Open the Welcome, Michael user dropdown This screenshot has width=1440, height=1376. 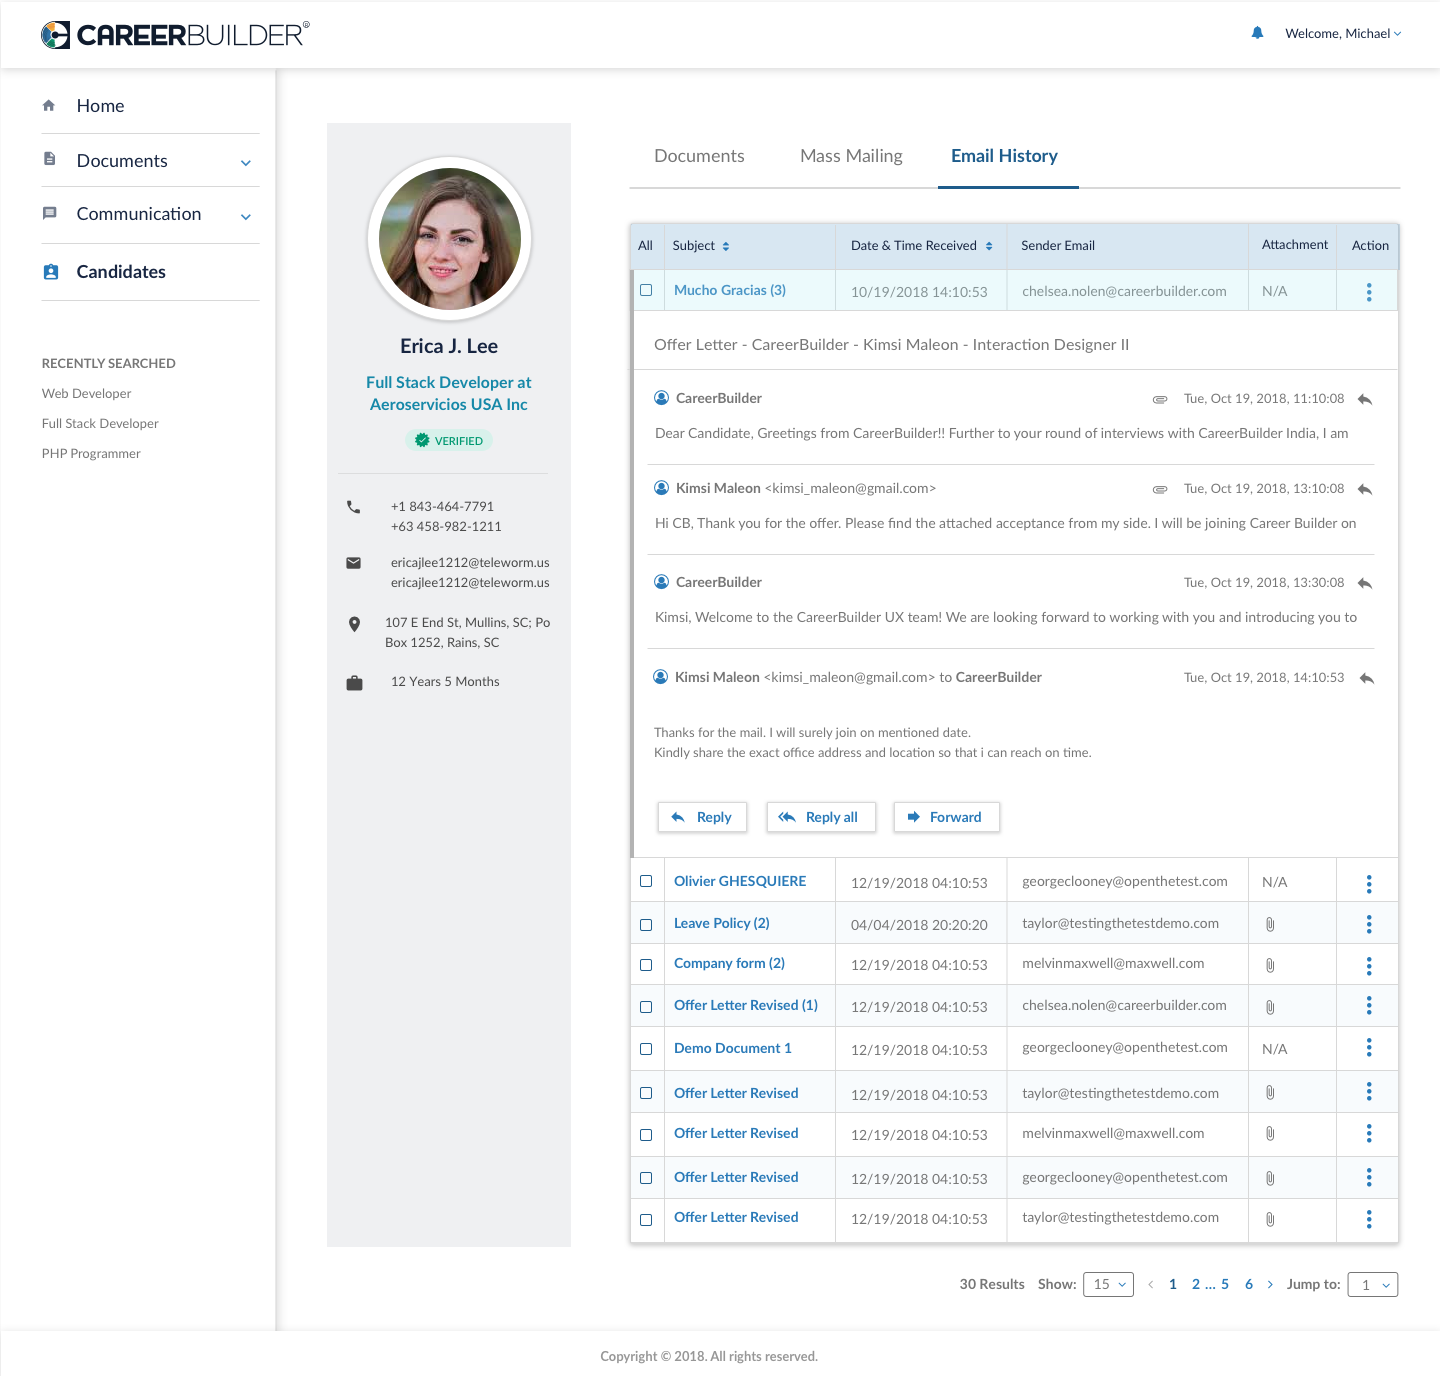tap(1343, 33)
